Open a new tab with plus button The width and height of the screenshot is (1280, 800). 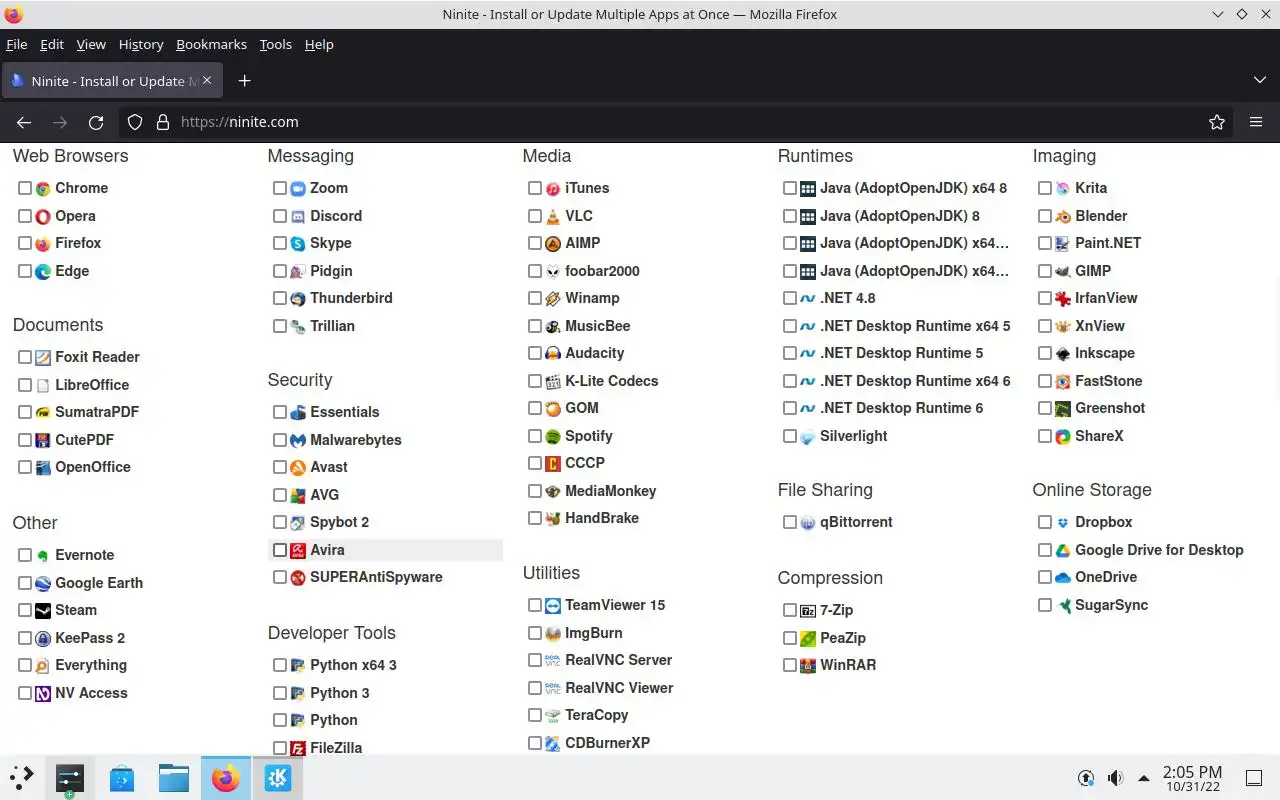(x=244, y=80)
